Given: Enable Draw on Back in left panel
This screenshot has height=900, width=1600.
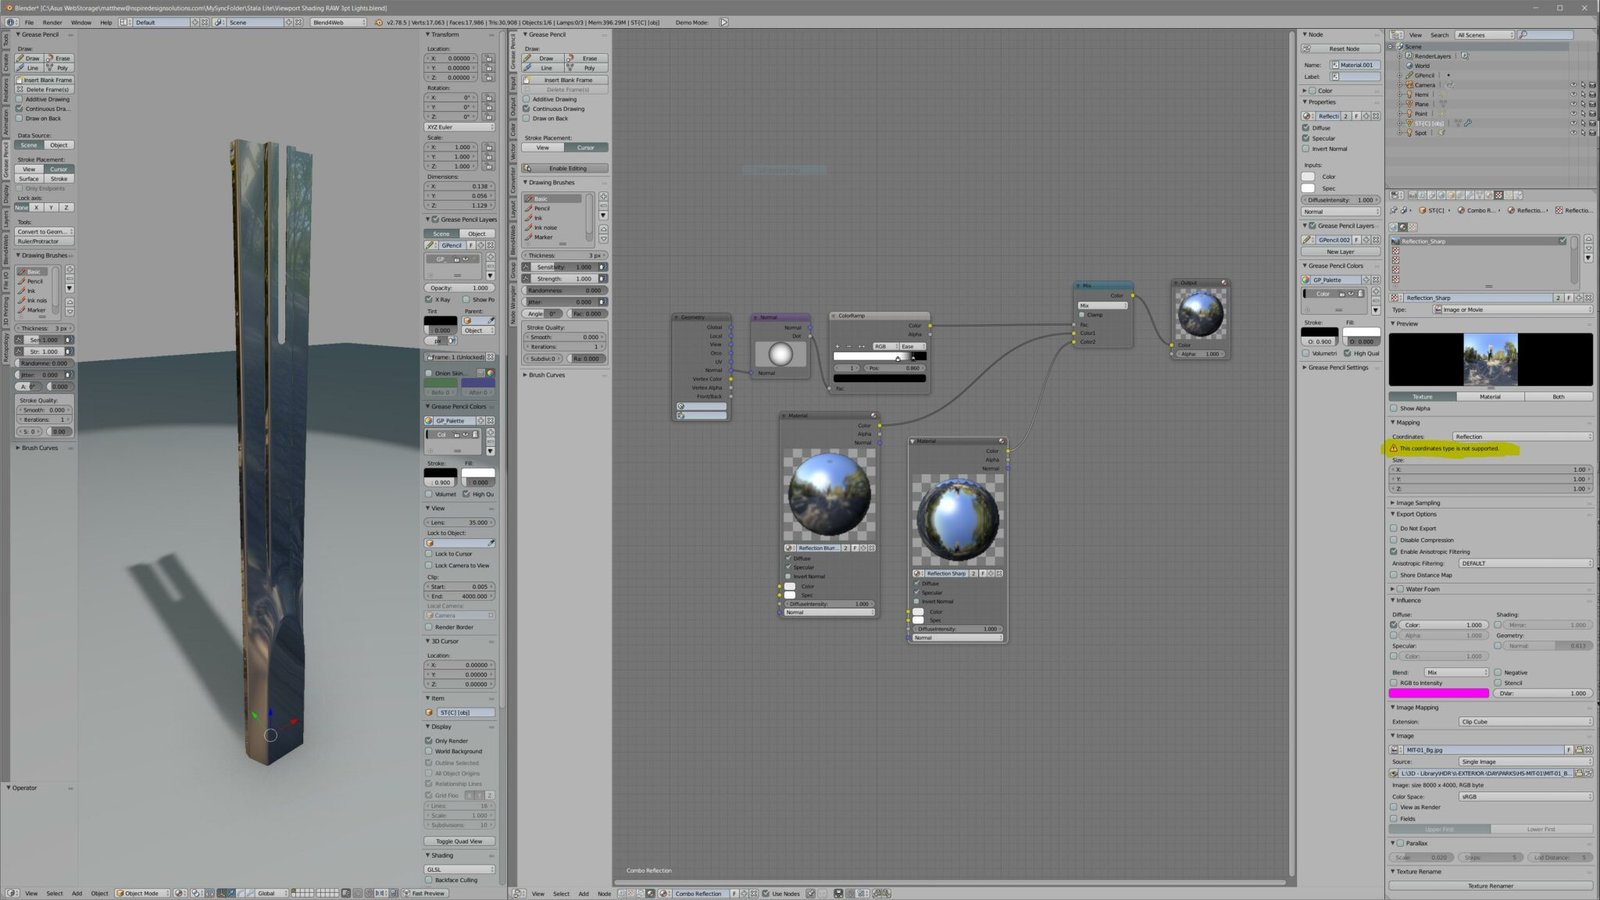Looking at the screenshot, I should tap(20, 118).
